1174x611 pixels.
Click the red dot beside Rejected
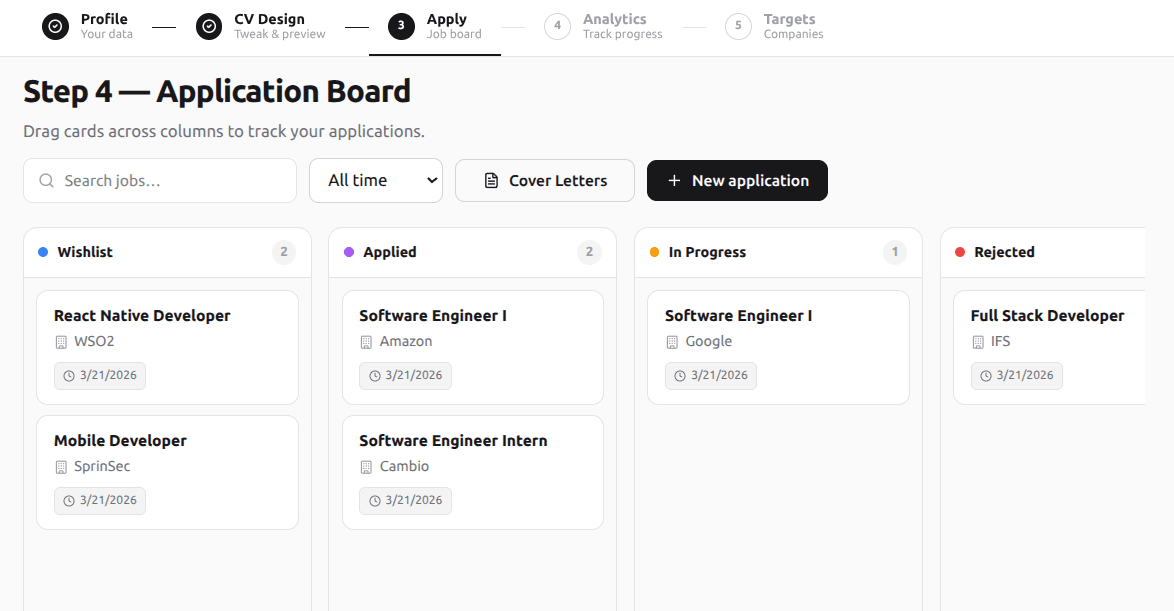(x=959, y=252)
